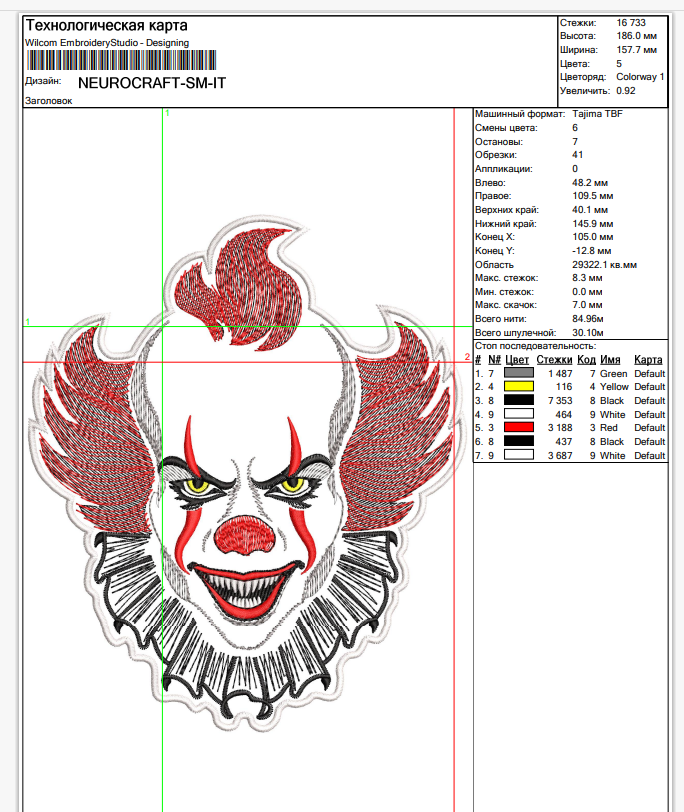
Task: Click the Green thread name
Action: coord(613,373)
